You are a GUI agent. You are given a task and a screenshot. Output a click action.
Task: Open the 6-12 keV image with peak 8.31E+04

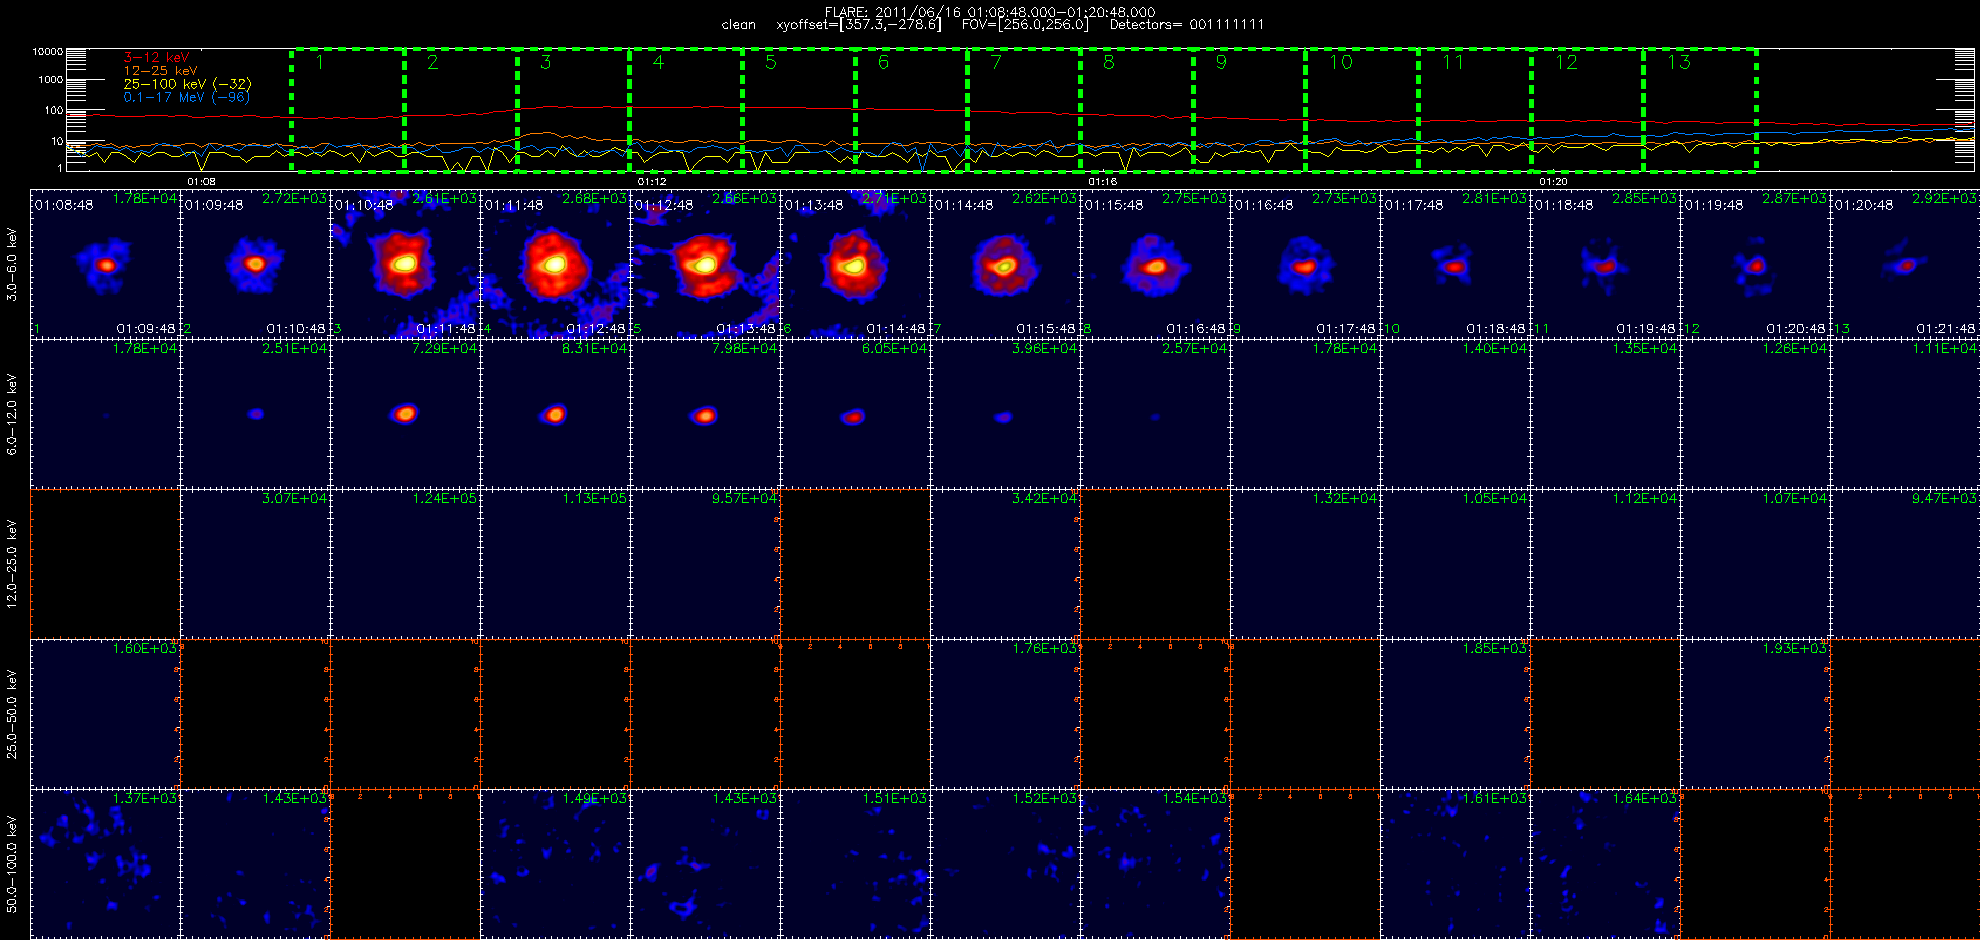click(555, 414)
